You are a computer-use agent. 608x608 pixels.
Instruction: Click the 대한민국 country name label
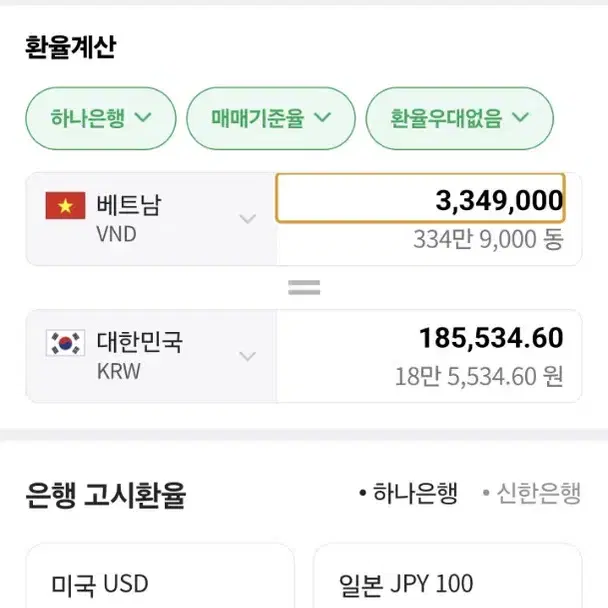139,342
